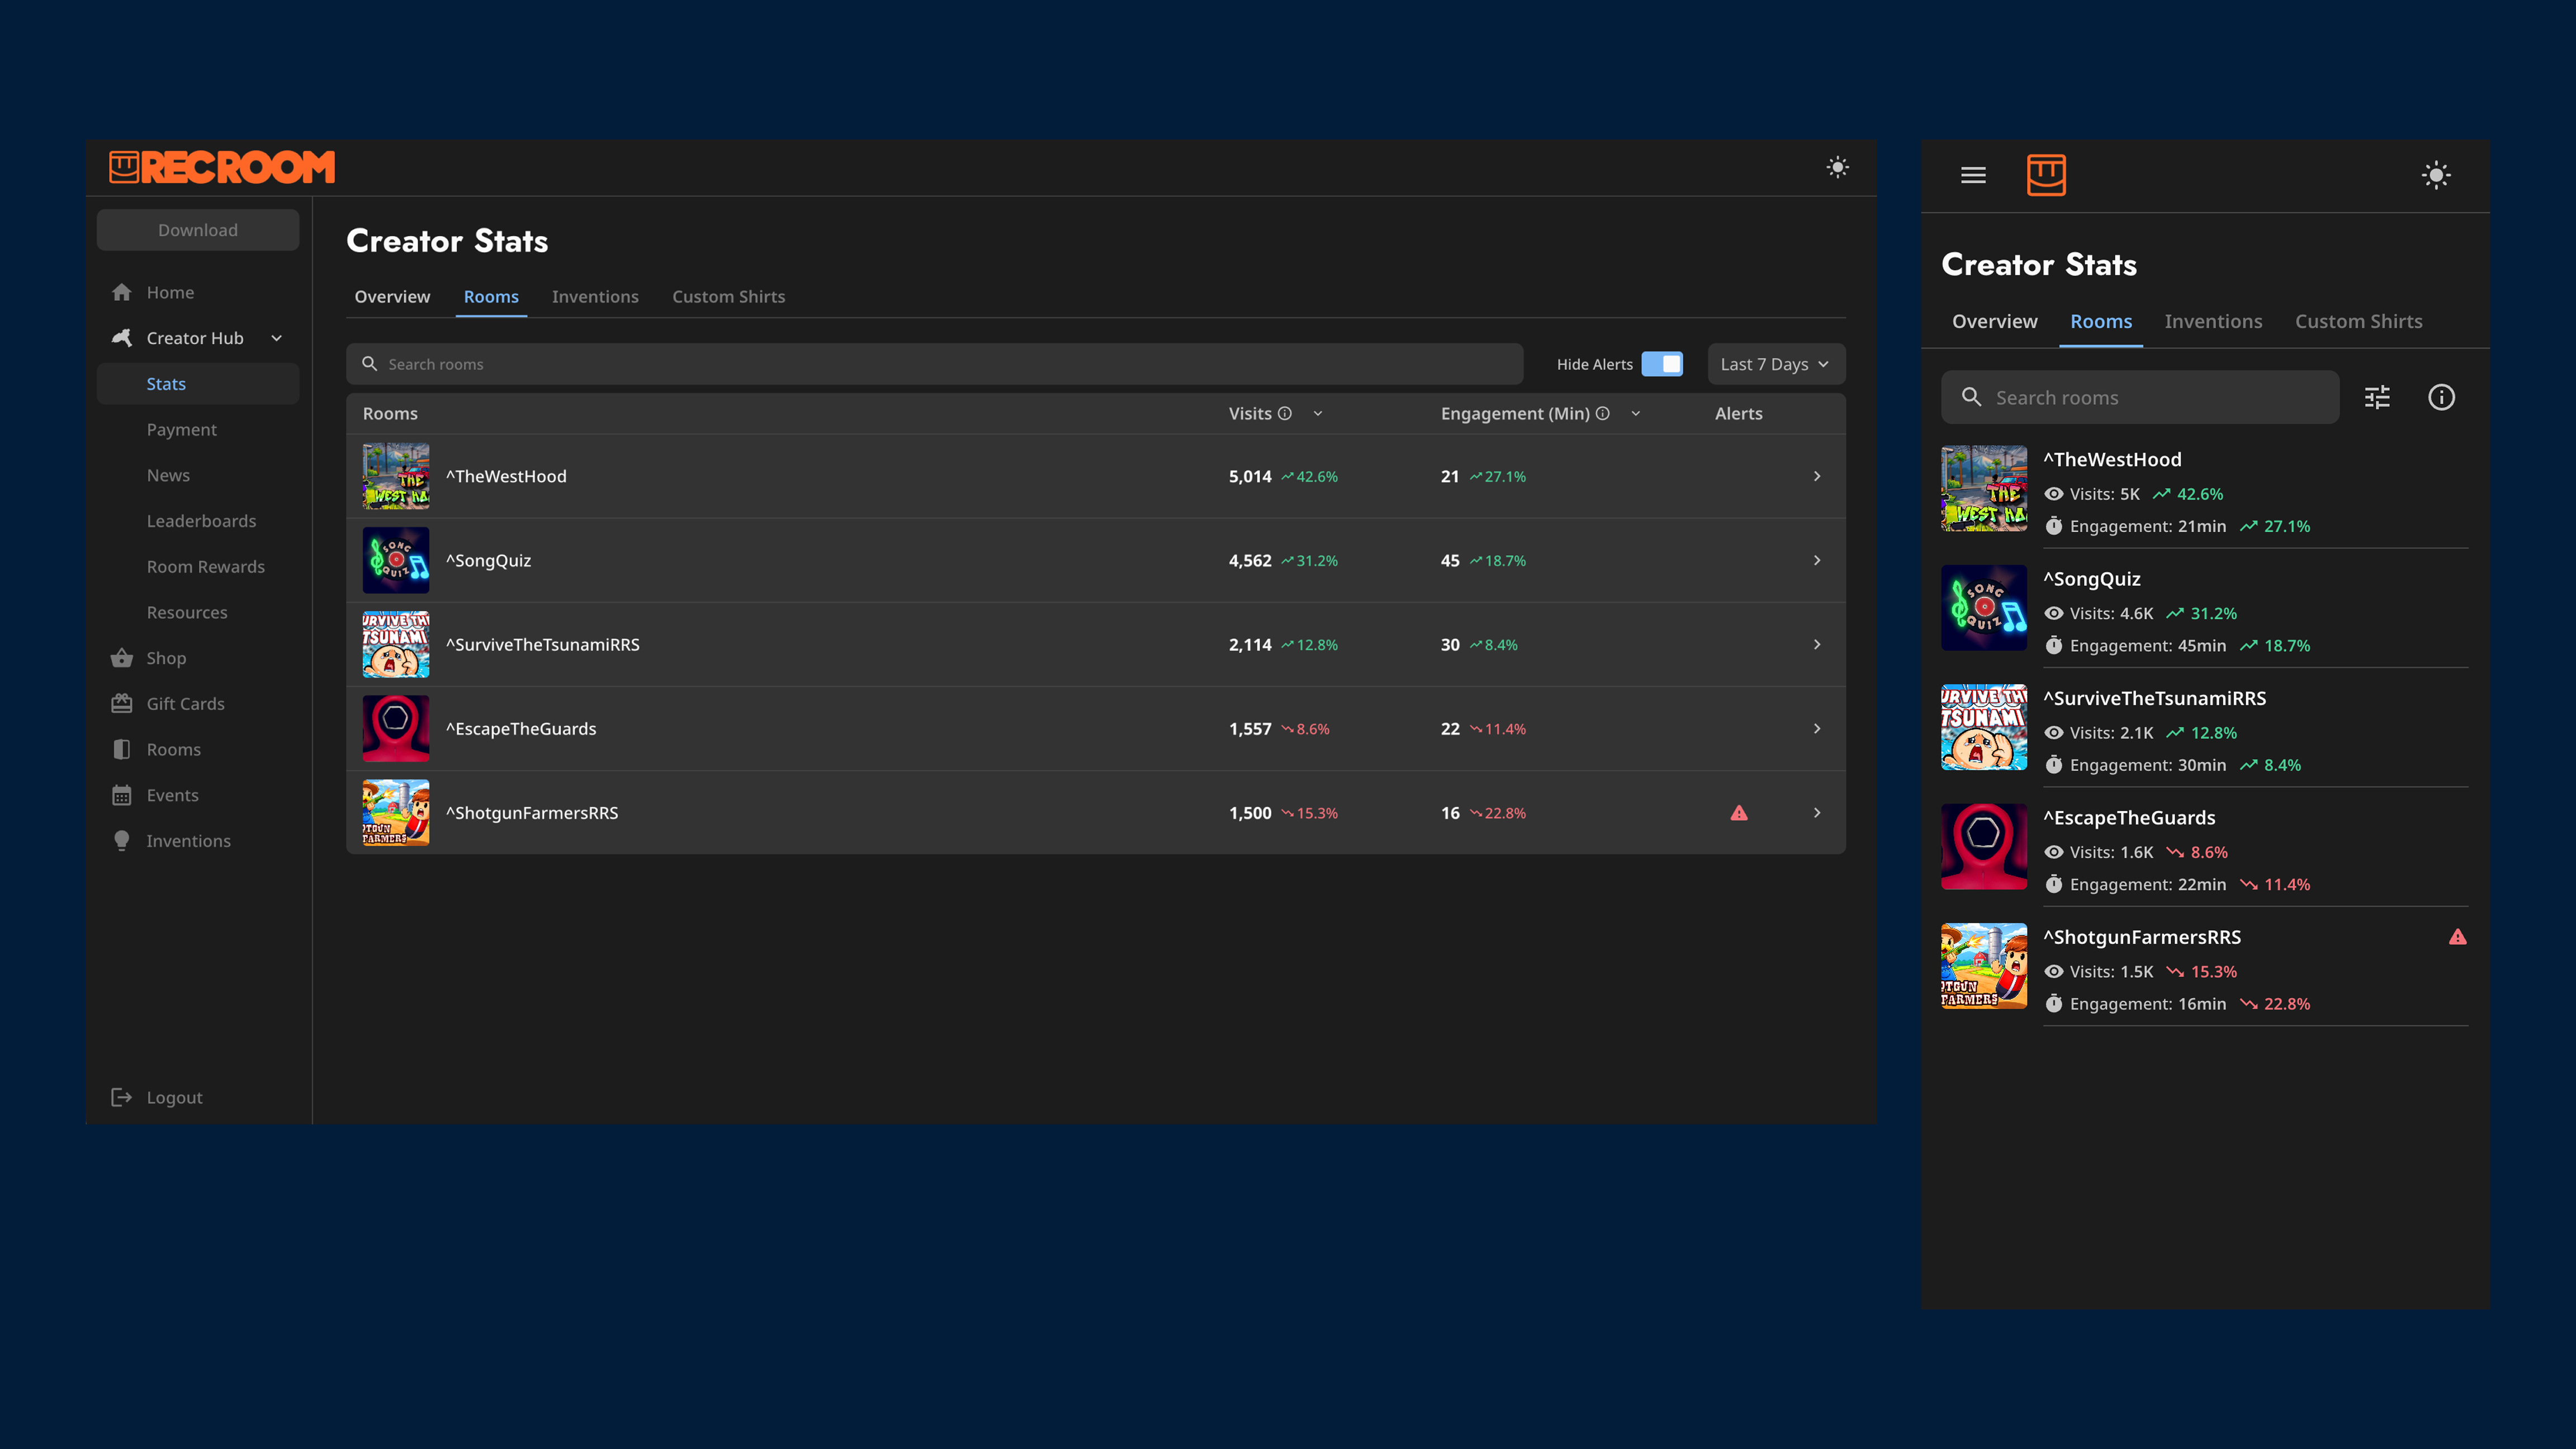2576x1449 pixels.
Task: Open News in the sidebar
Action: click(168, 475)
